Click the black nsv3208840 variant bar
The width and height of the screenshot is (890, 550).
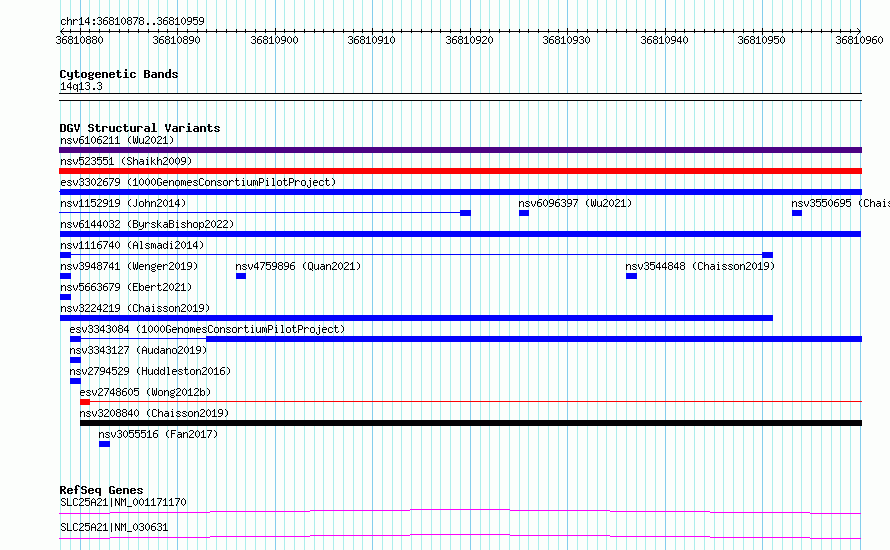(471, 423)
